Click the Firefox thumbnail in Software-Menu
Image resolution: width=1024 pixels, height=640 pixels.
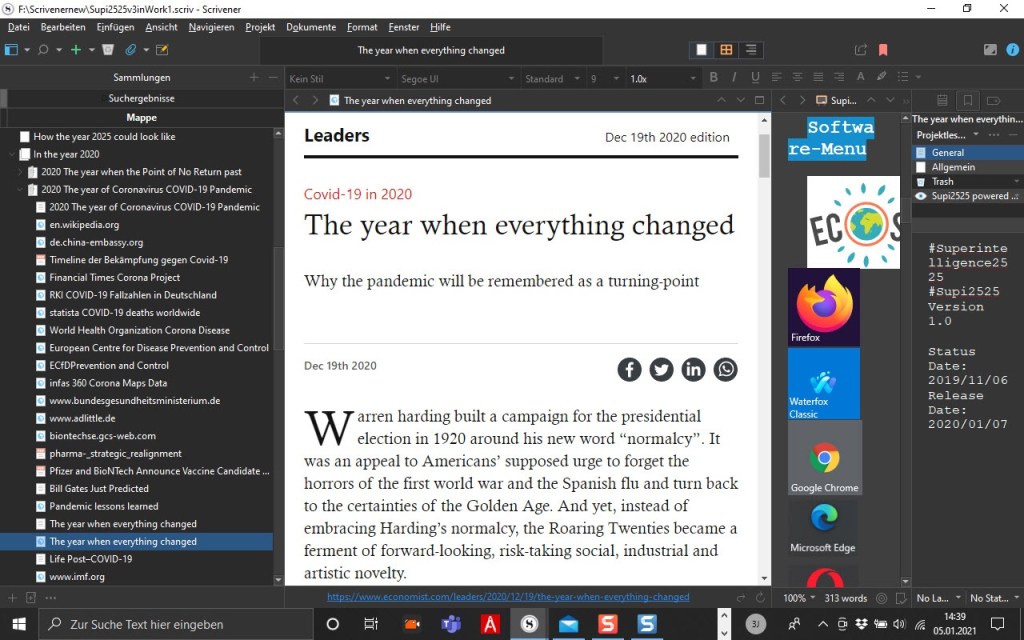(x=824, y=306)
